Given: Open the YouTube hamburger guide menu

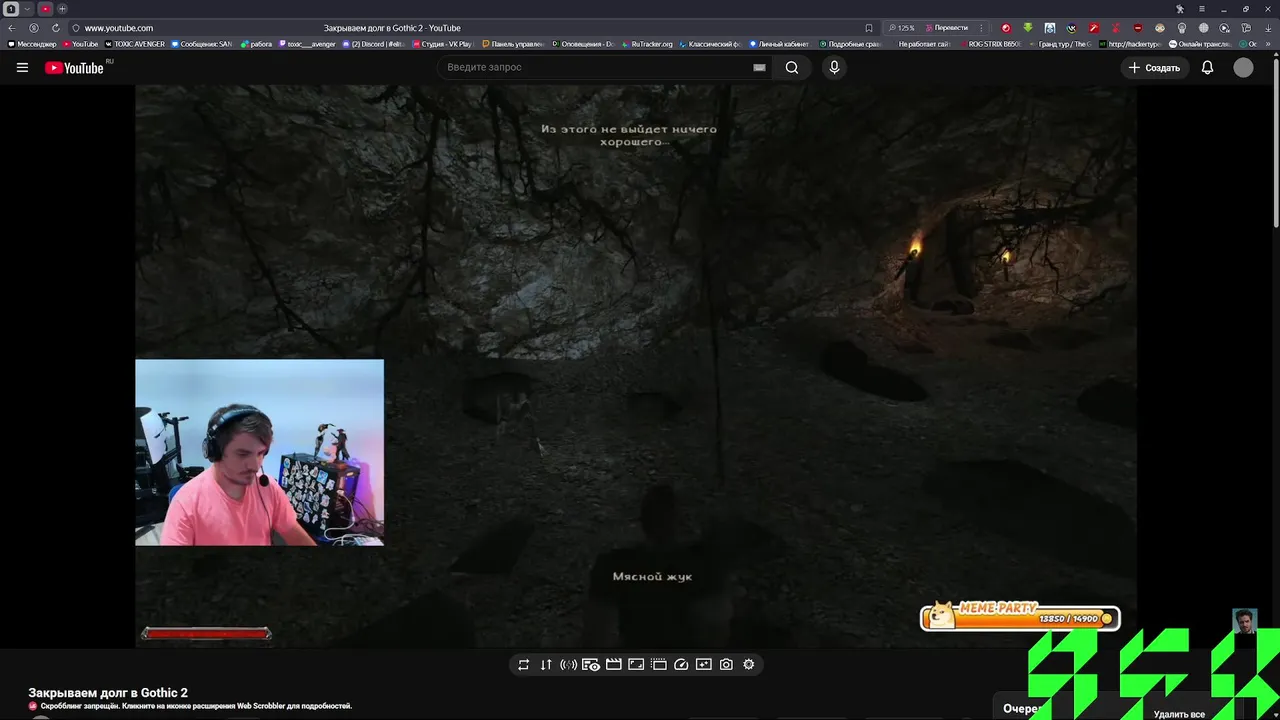Looking at the screenshot, I should pos(22,67).
